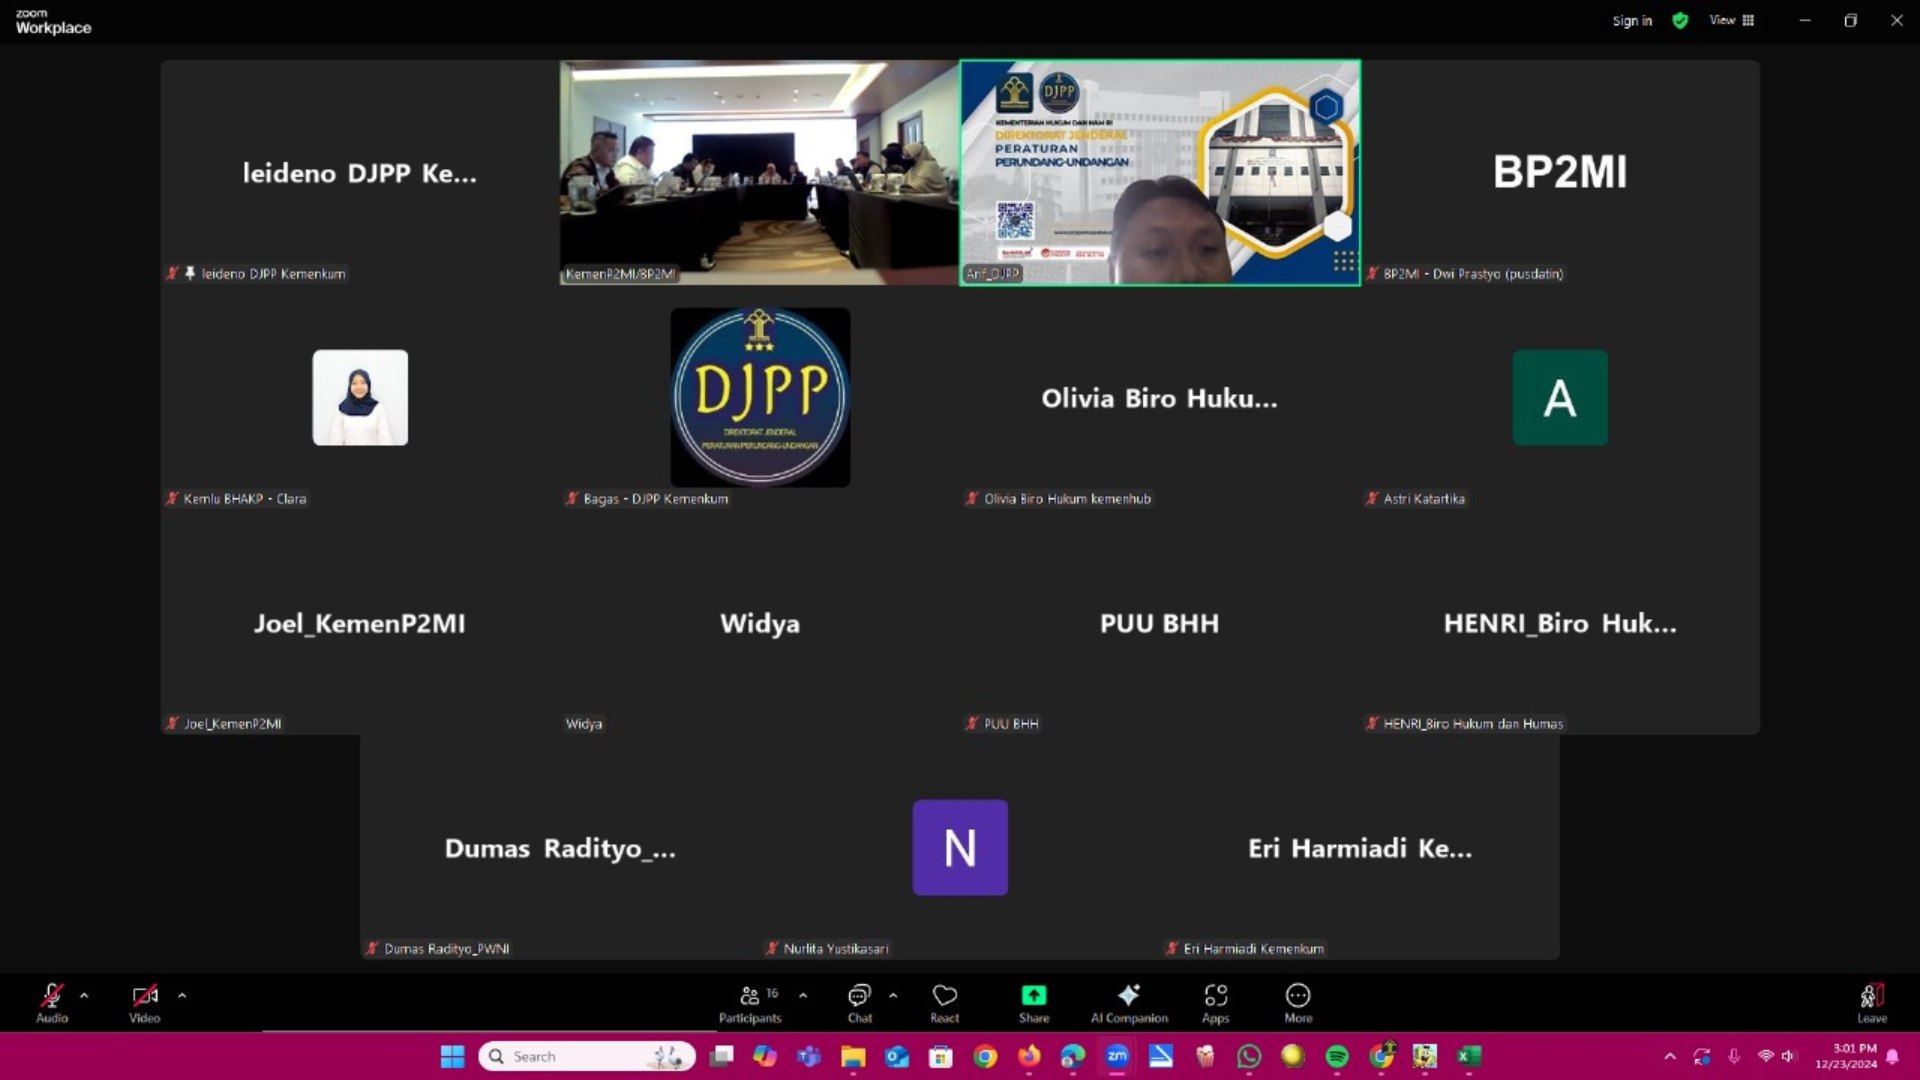Select the HENRI_Biro Huk... participant tile
Image resolution: width=1920 pixels, height=1080 pixels.
point(1560,623)
